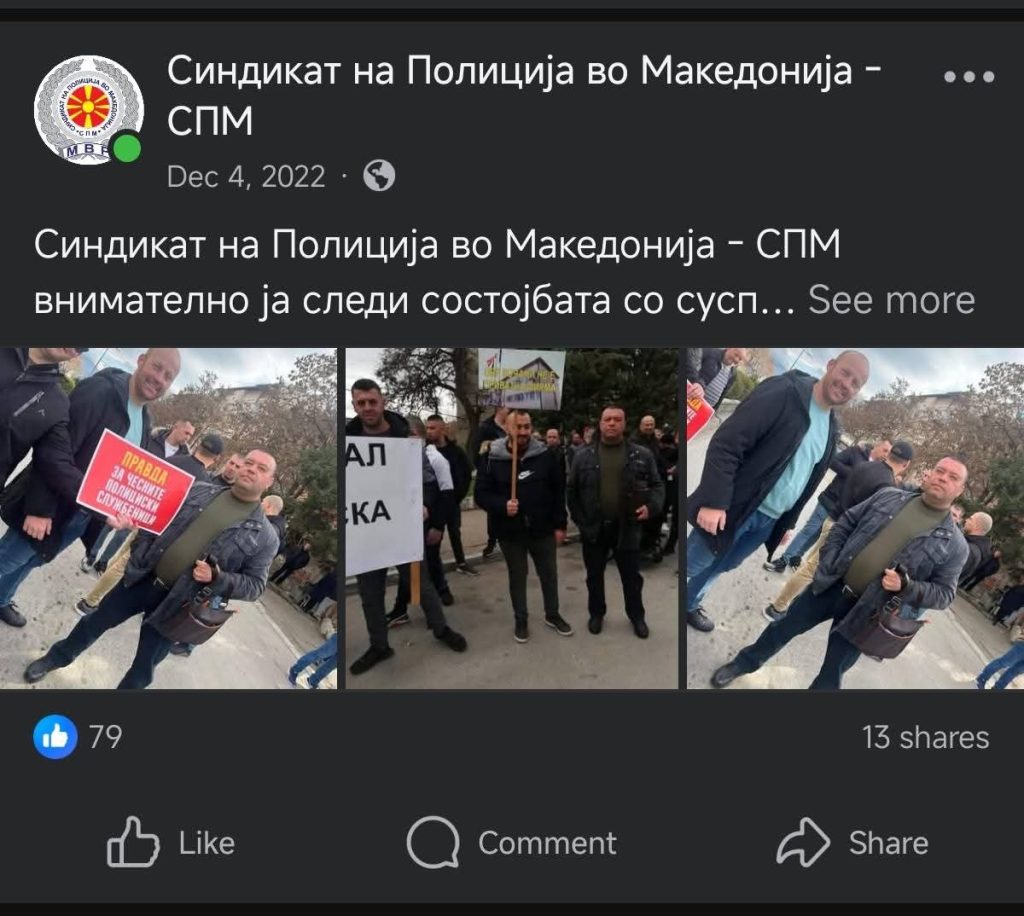
Task: Expand post text with See more
Action: click(891, 300)
